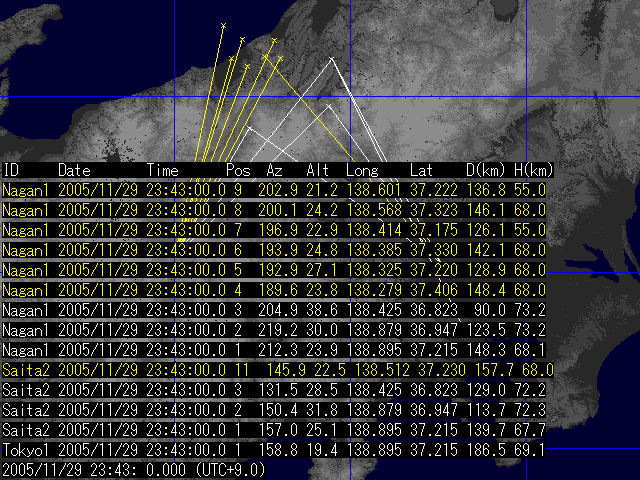
Task: Select distance value 90.0
Action: coord(490,310)
